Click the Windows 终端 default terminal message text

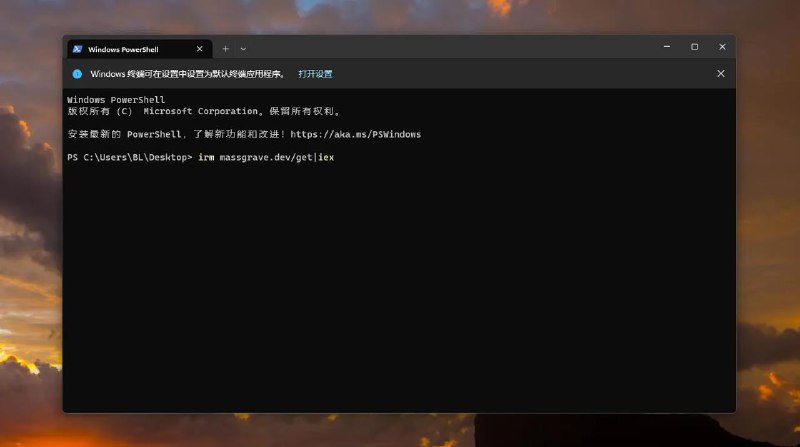click(187, 74)
